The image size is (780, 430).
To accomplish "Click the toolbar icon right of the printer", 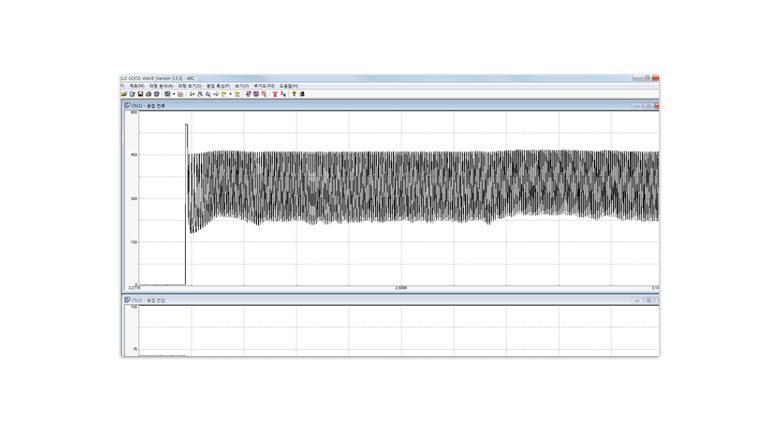I will pos(156,94).
